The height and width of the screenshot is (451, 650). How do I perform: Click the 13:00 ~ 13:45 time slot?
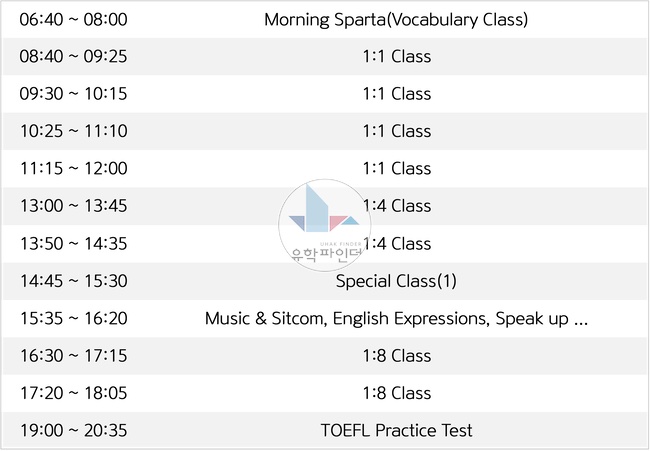coord(74,206)
